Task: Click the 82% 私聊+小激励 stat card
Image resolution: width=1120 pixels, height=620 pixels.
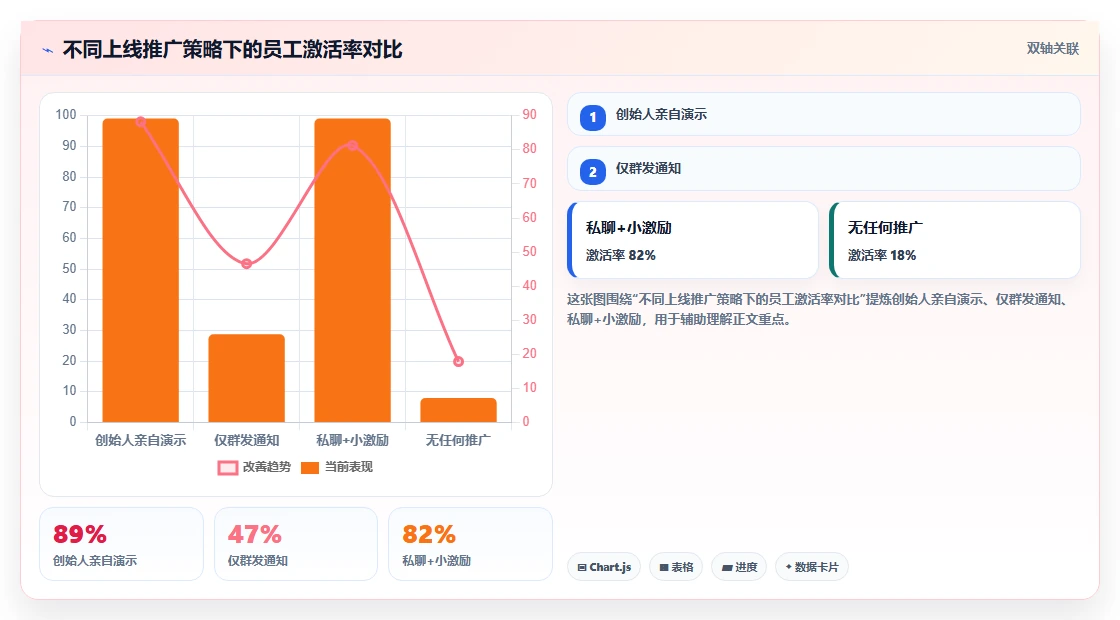Action: pos(470,544)
